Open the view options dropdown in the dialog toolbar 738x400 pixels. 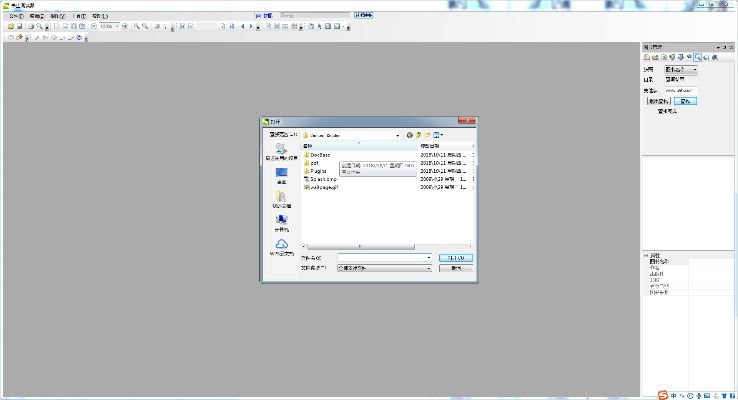(x=439, y=134)
